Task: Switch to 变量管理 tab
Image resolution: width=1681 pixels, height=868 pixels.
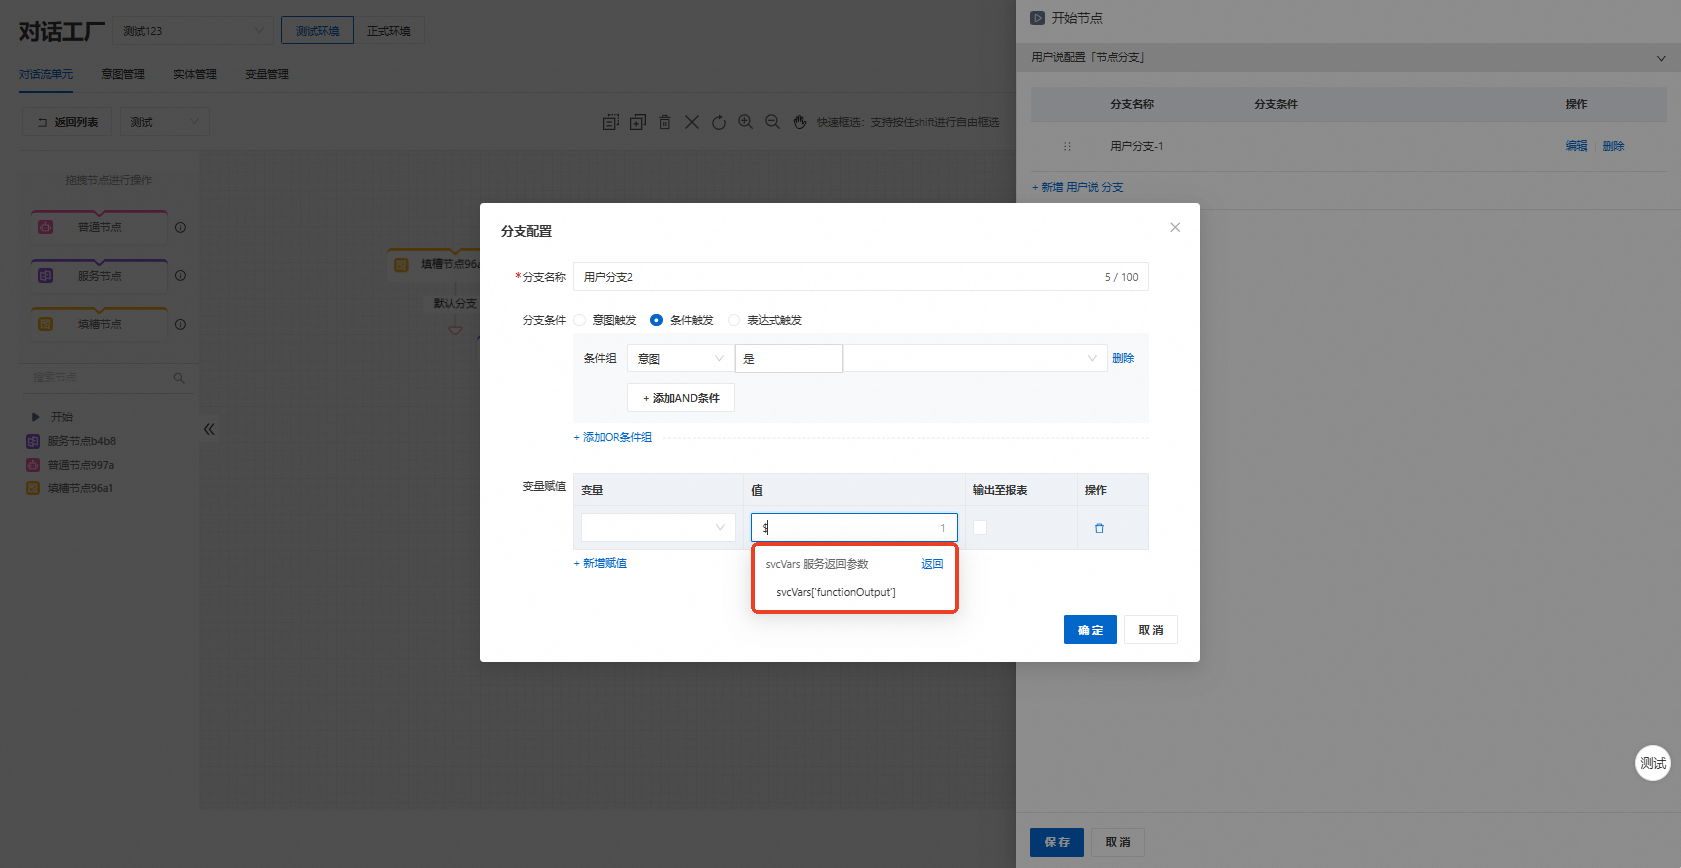Action: tap(267, 74)
